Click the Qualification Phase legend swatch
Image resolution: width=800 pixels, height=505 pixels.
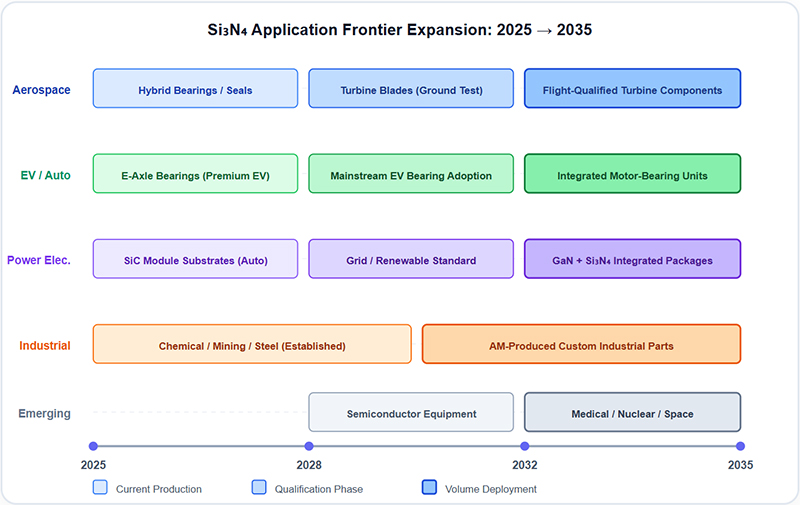click(259, 487)
